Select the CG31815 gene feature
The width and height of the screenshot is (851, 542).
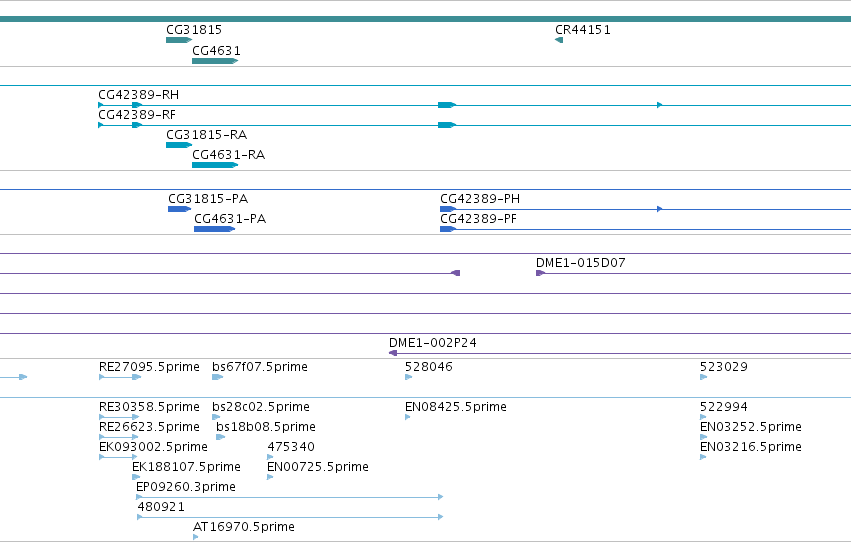point(179,40)
